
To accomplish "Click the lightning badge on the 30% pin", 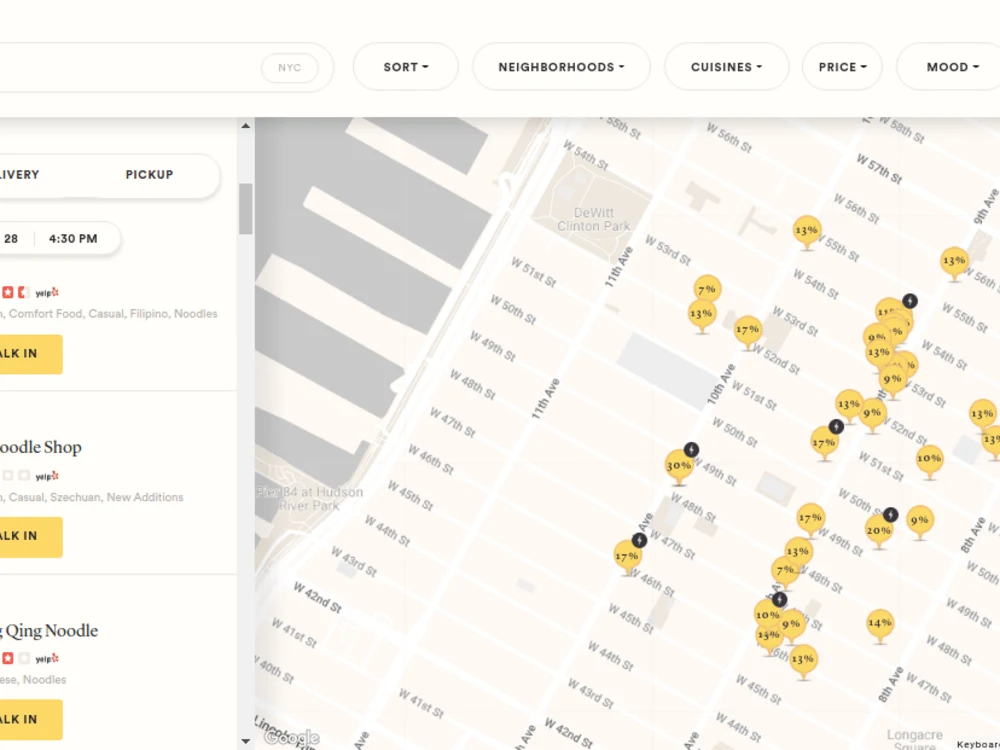I will click(691, 450).
